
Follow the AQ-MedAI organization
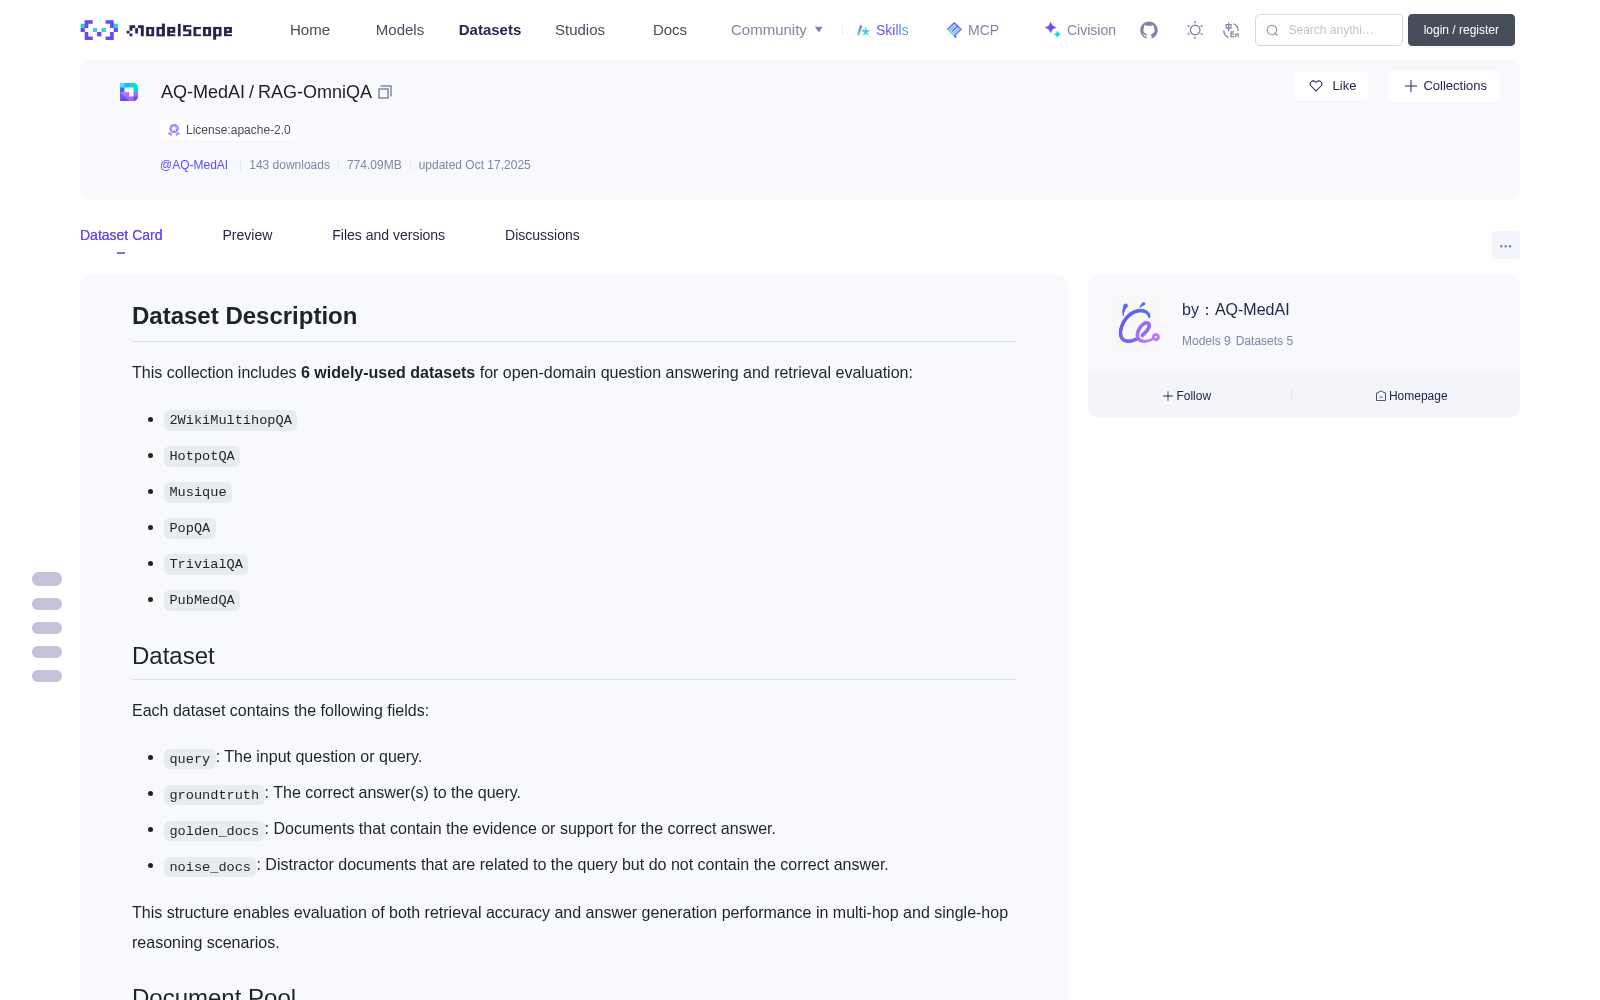[x=1187, y=396]
